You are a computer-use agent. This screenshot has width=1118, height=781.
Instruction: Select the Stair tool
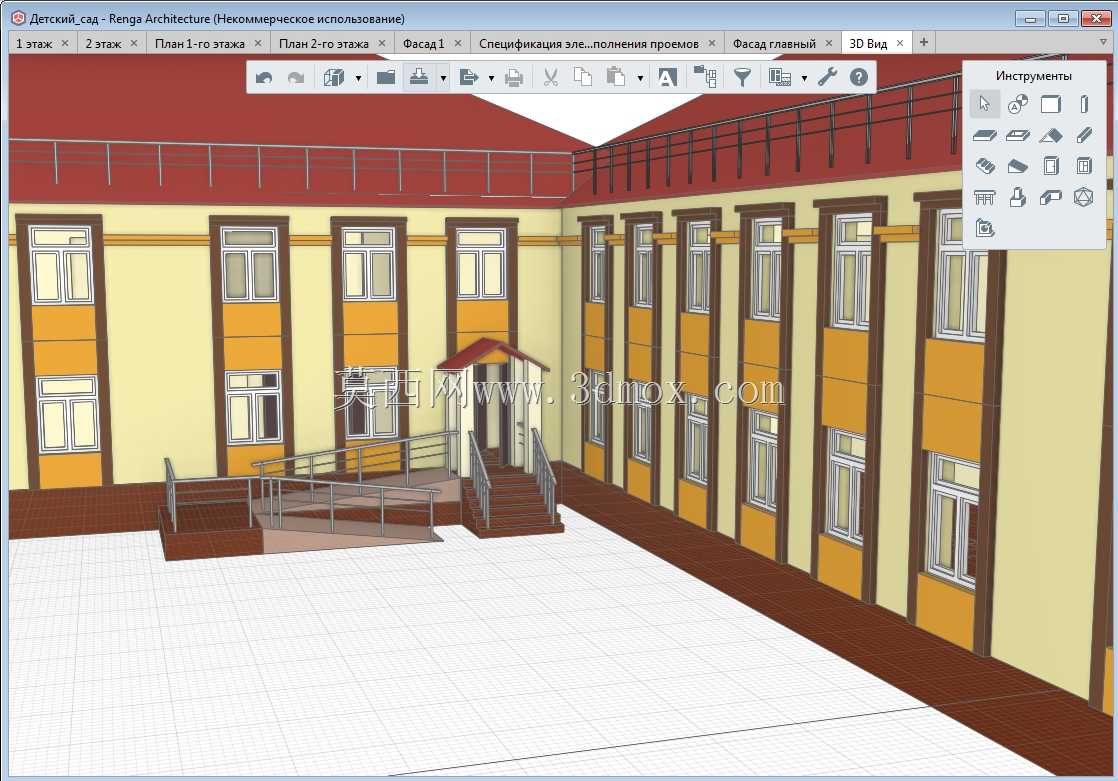(985, 166)
